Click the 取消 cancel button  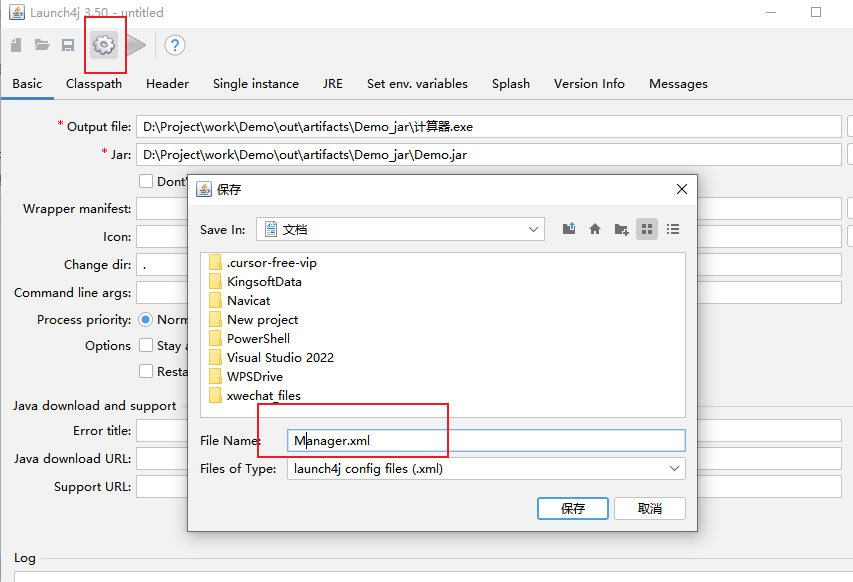point(650,509)
